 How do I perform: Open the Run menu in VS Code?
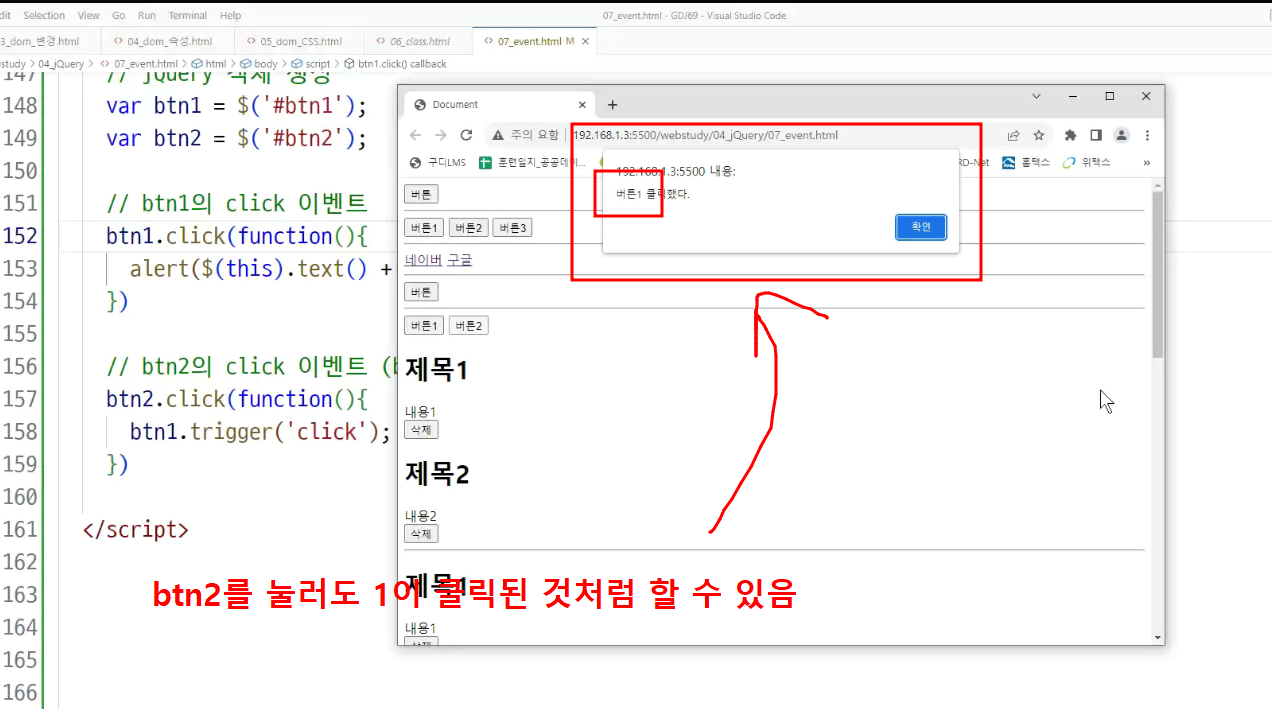147,15
